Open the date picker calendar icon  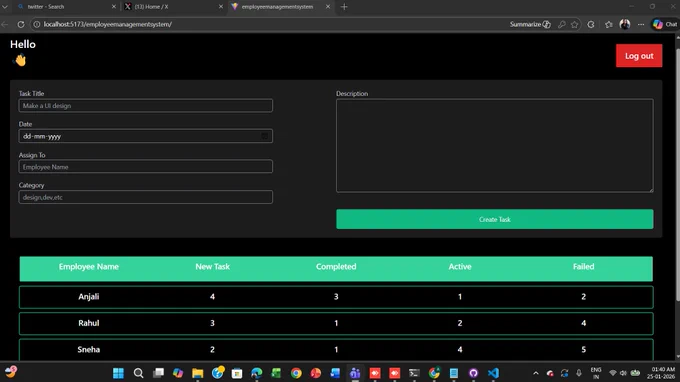[x=265, y=136]
